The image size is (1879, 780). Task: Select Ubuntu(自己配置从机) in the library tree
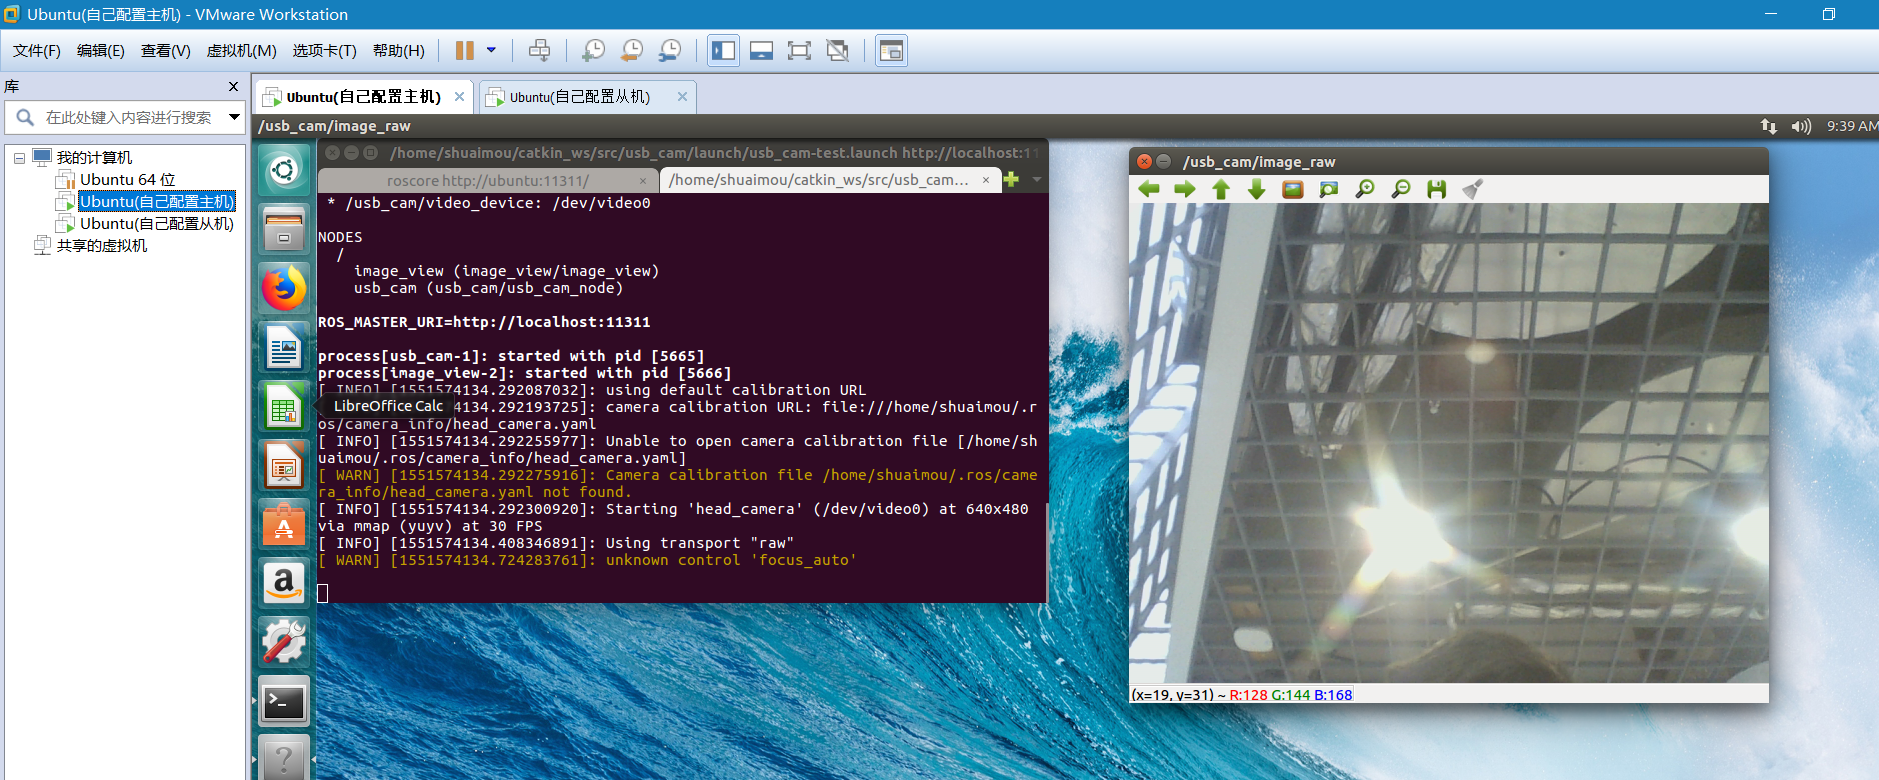[157, 224]
